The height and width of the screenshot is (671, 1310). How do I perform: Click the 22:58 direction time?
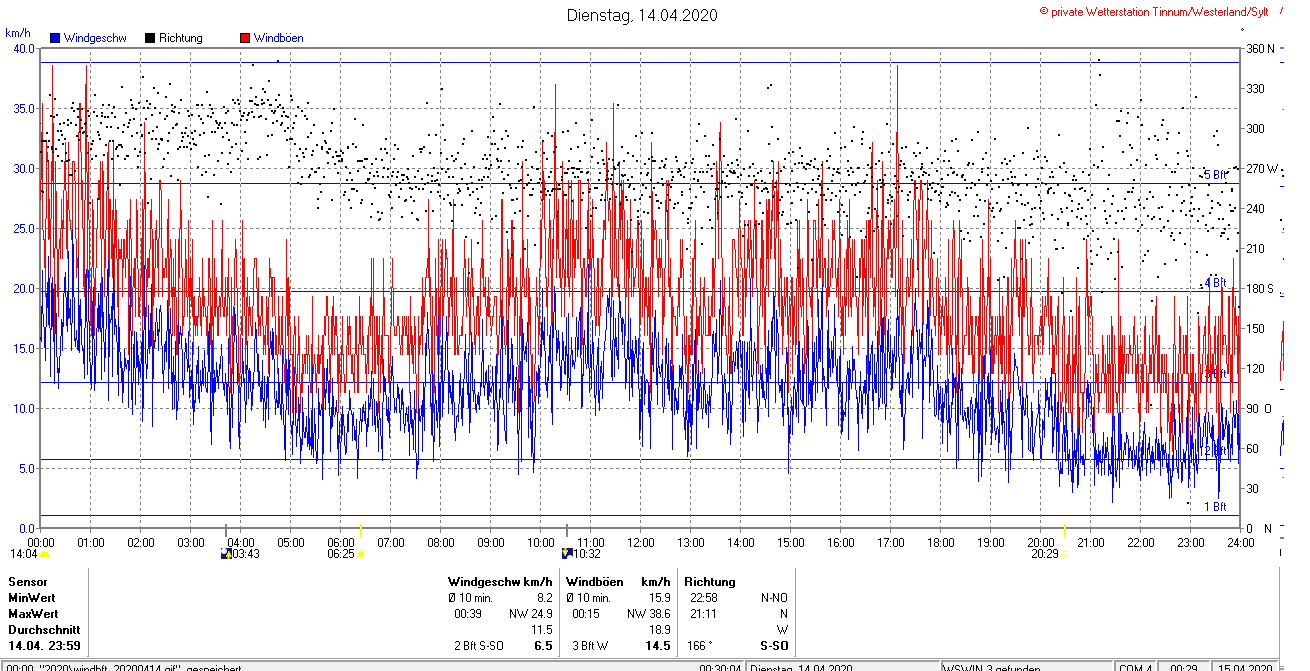pyautogui.click(x=704, y=597)
